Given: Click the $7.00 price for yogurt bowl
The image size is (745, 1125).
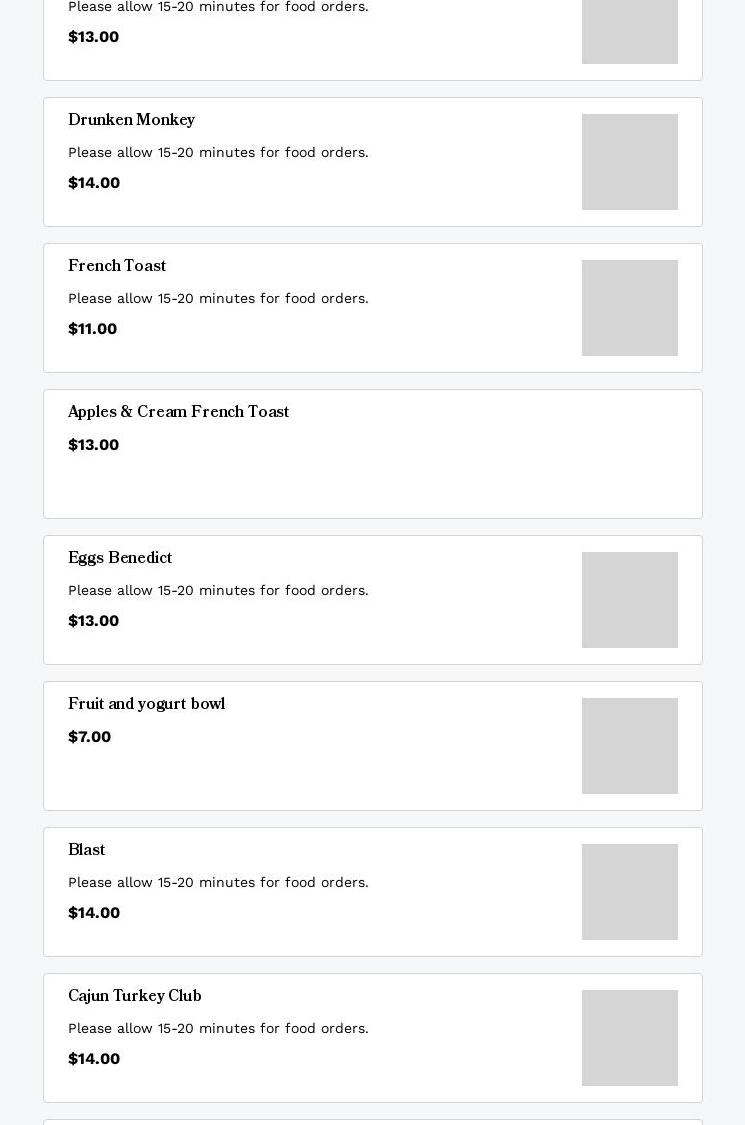Looking at the screenshot, I should click(89, 737).
